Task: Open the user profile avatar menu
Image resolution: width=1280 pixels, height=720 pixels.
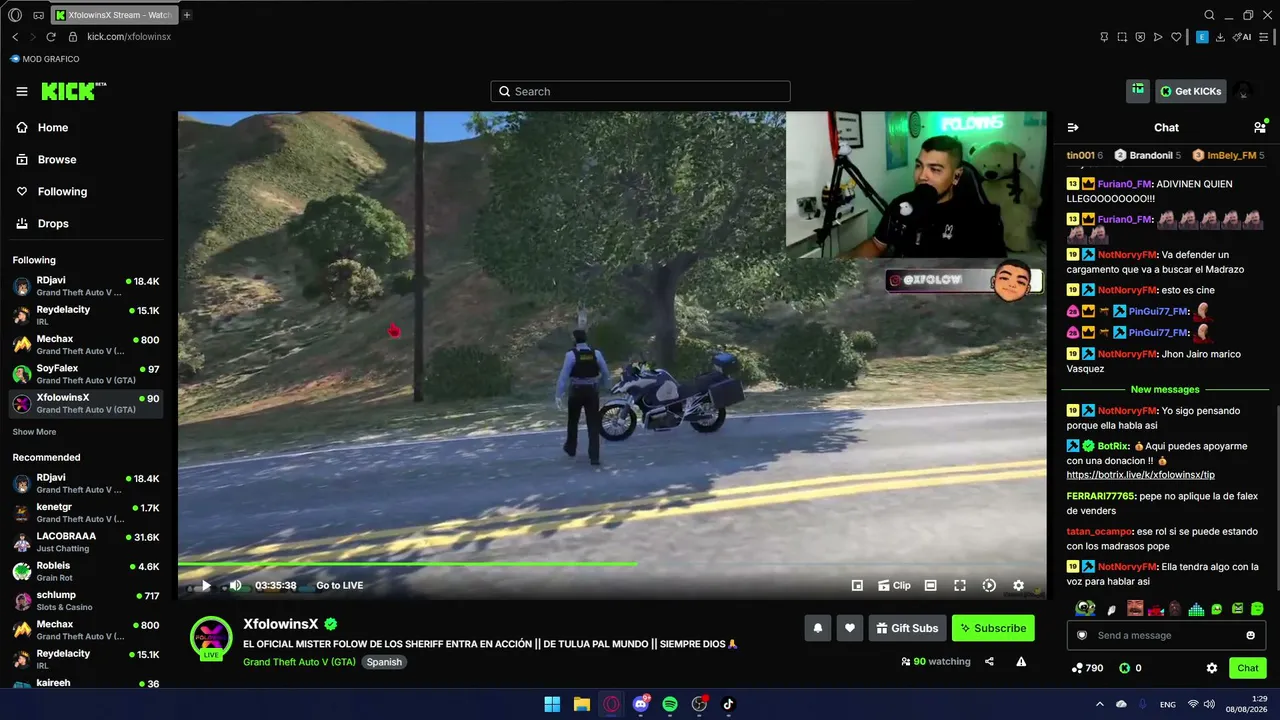Action: 1244,91
